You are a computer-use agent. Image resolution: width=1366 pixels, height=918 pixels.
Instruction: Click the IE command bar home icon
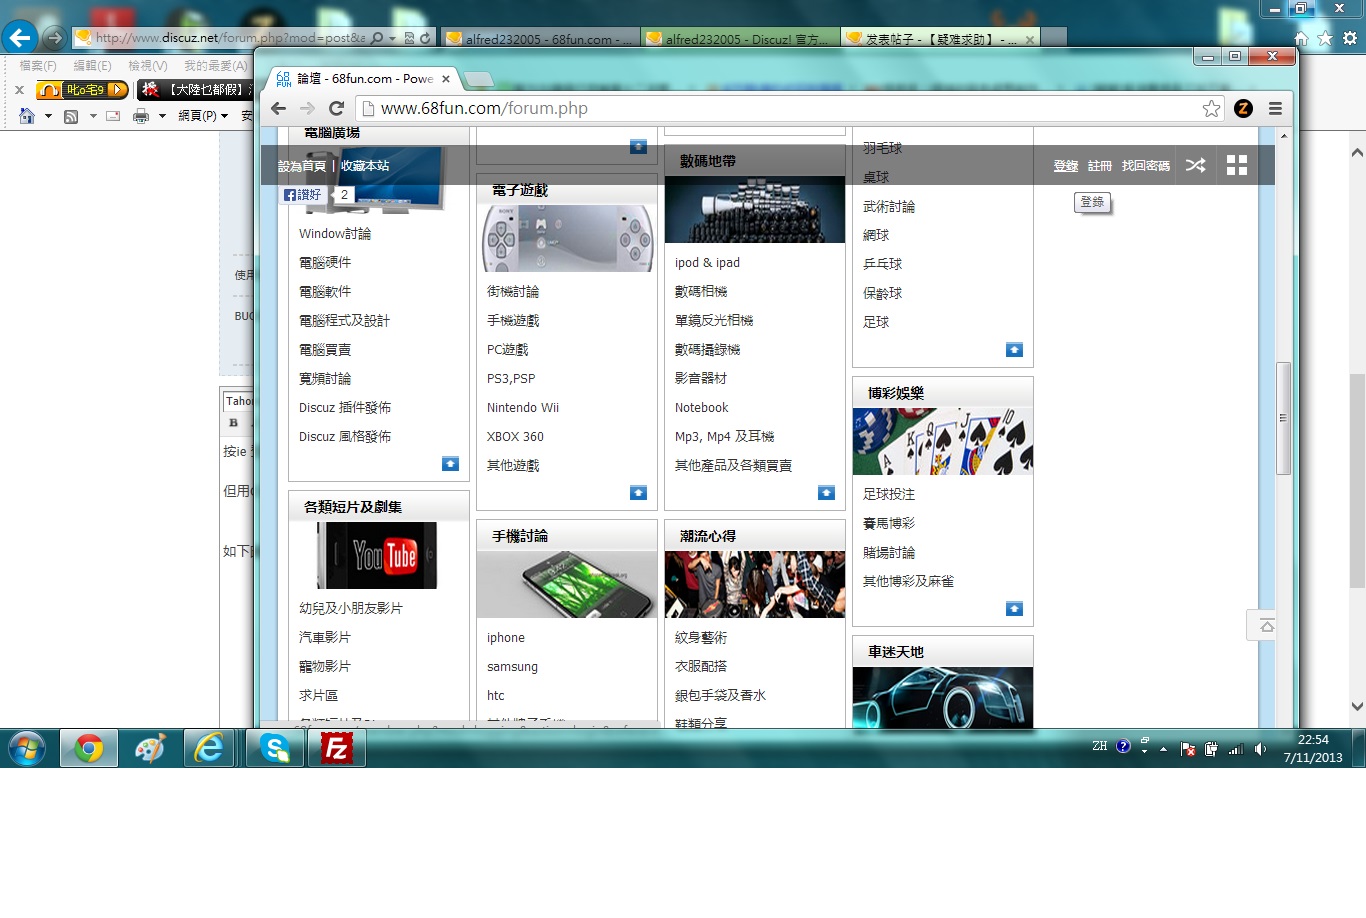tap(27, 116)
